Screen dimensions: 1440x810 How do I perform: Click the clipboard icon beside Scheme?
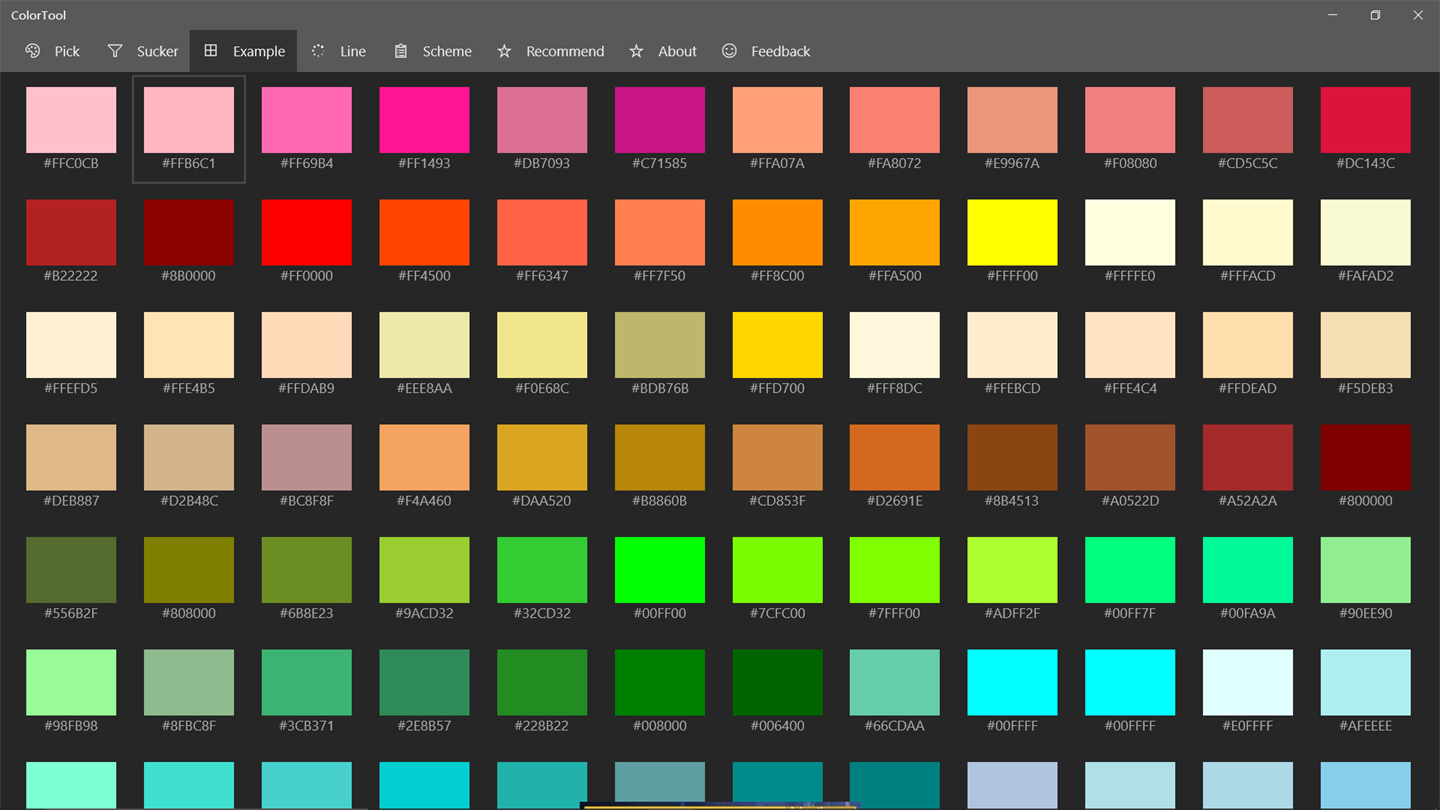tap(400, 51)
